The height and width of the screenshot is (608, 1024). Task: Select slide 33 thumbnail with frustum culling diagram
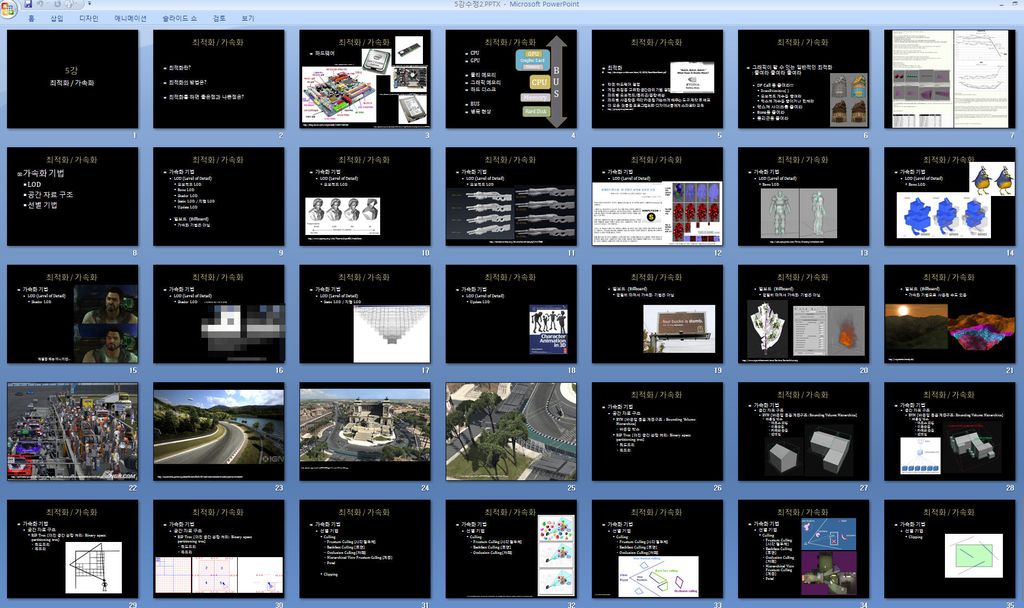click(658, 549)
